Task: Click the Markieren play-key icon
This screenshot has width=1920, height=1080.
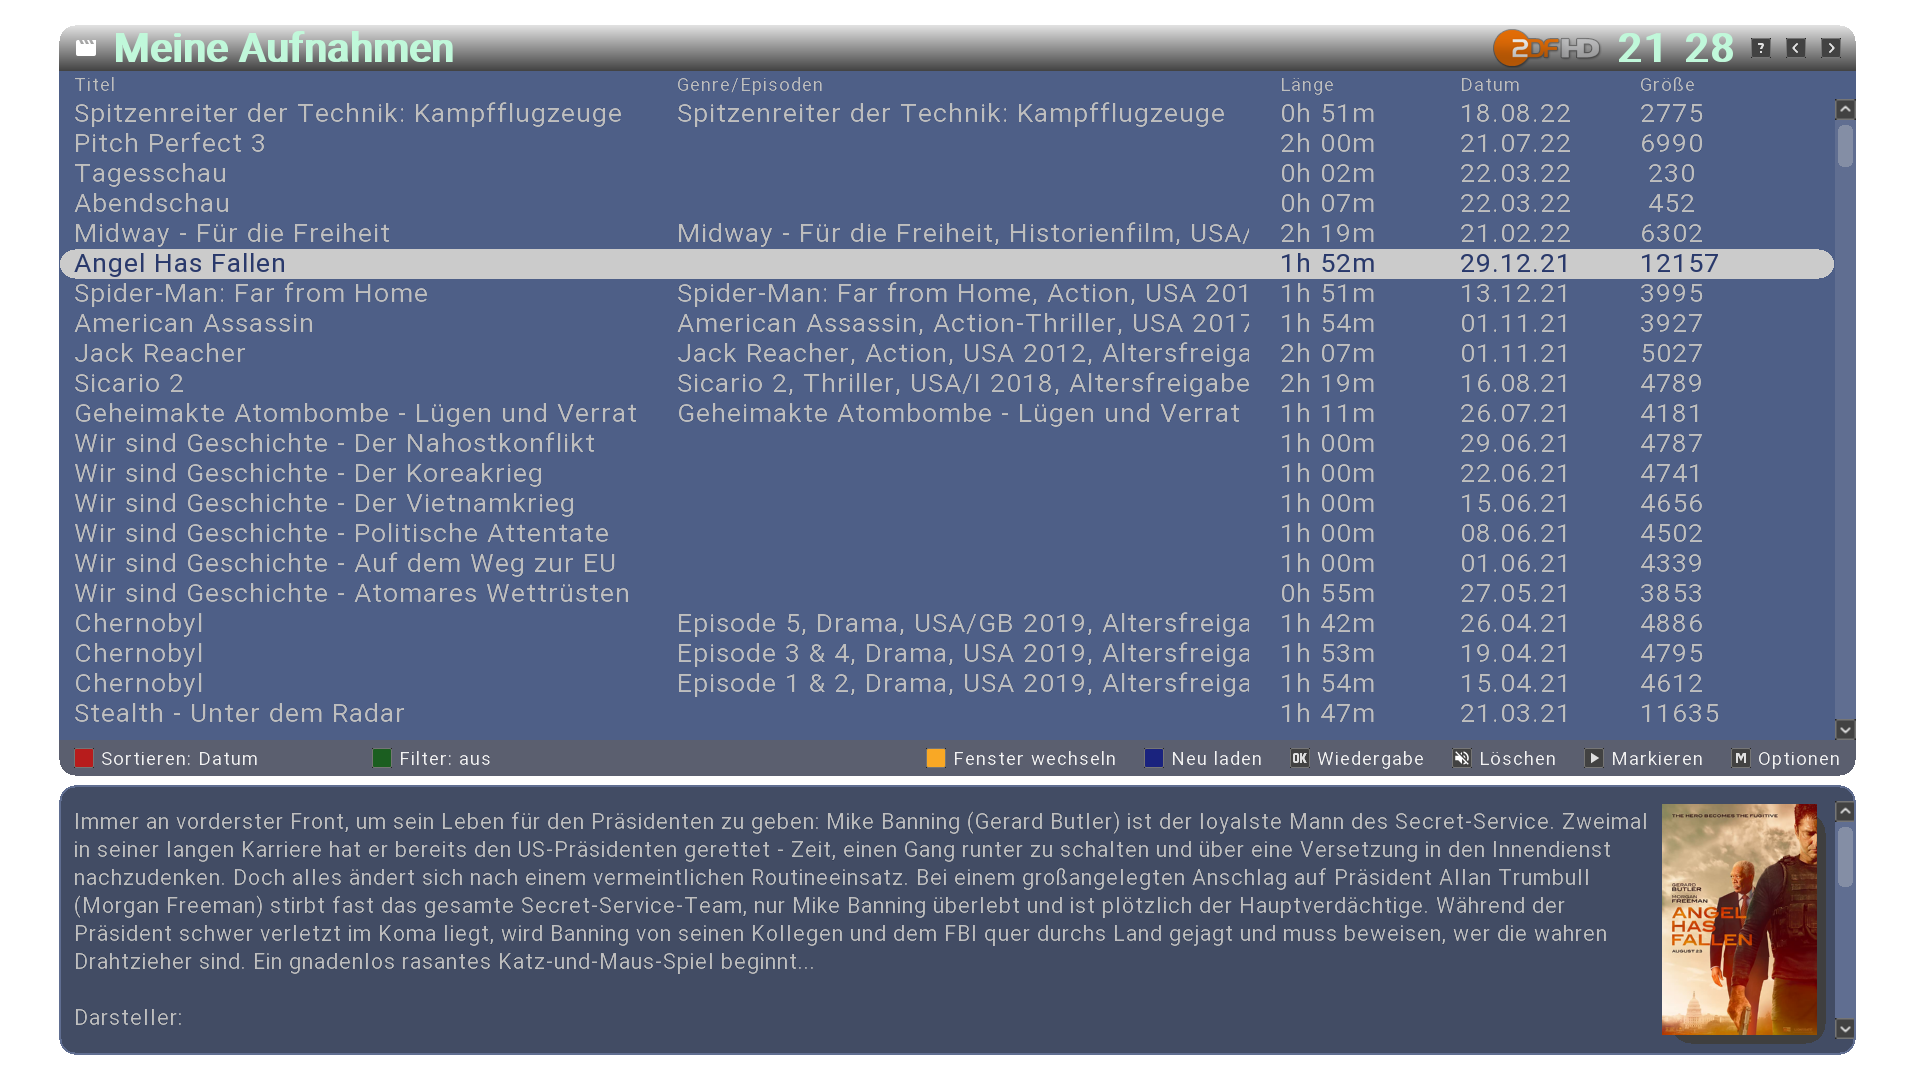Action: pyautogui.click(x=1594, y=759)
